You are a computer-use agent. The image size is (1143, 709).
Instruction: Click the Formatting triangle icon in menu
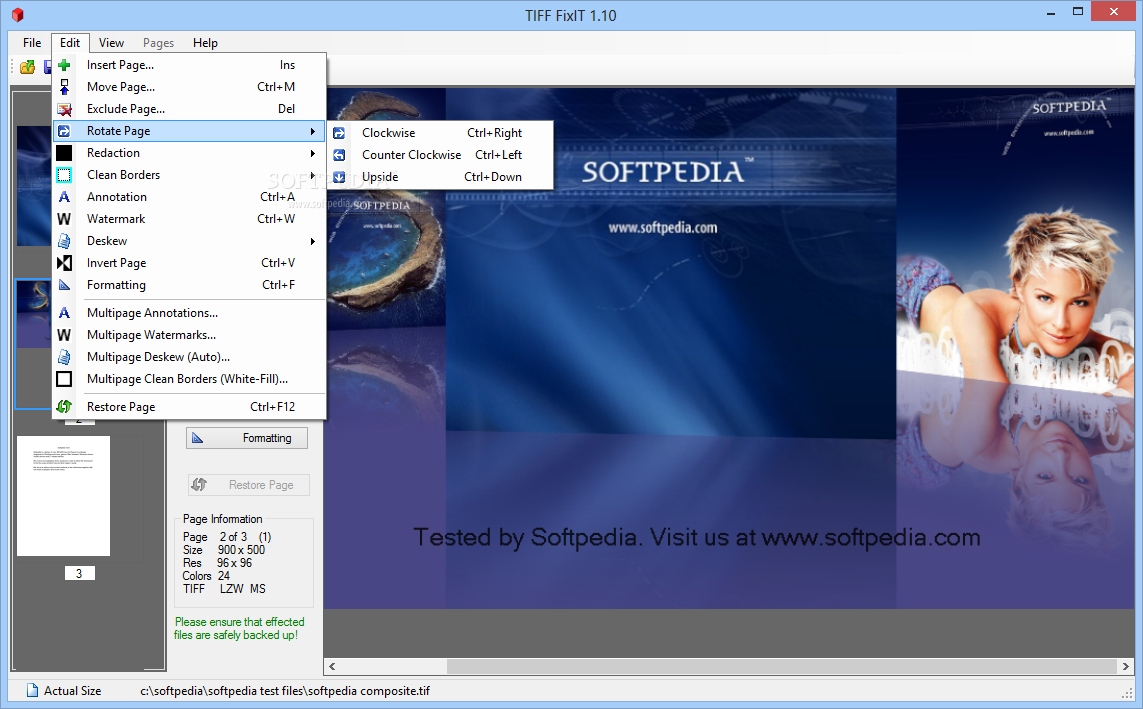click(x=64, y=285)
